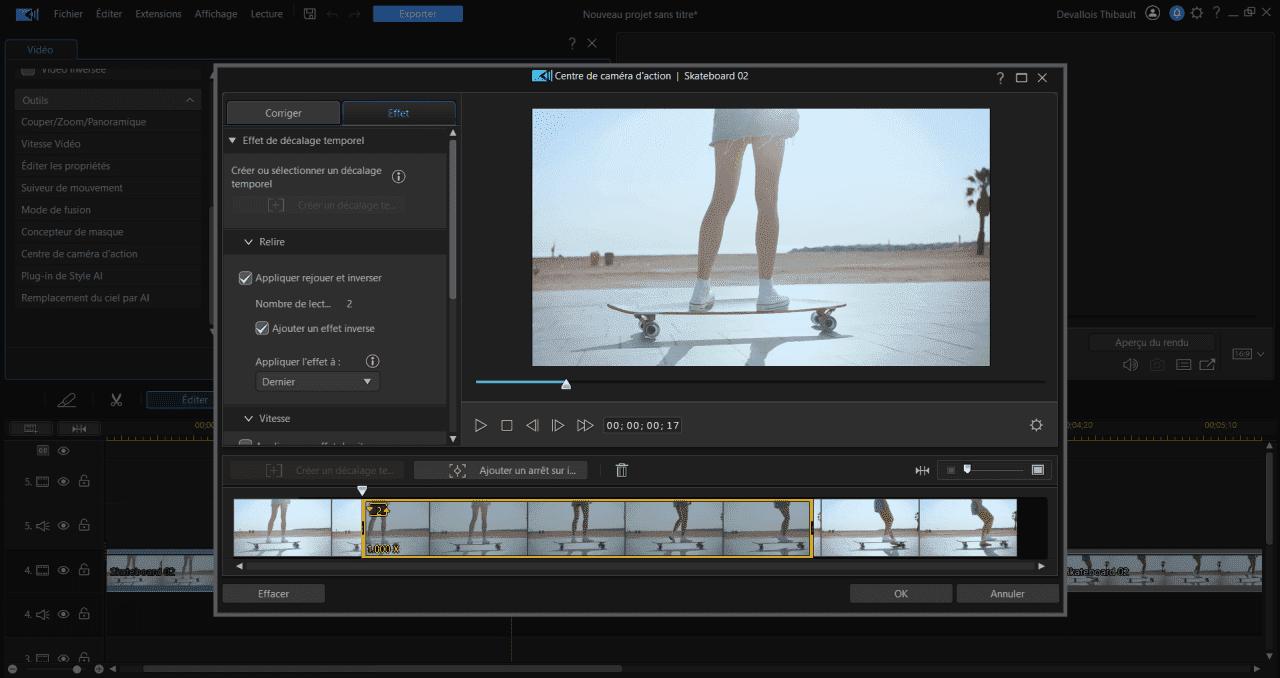Toggle visibility of track 5 with the eye icon
Image resolution: width=1280 pixels, height=678 pixels.
[62, 481]
